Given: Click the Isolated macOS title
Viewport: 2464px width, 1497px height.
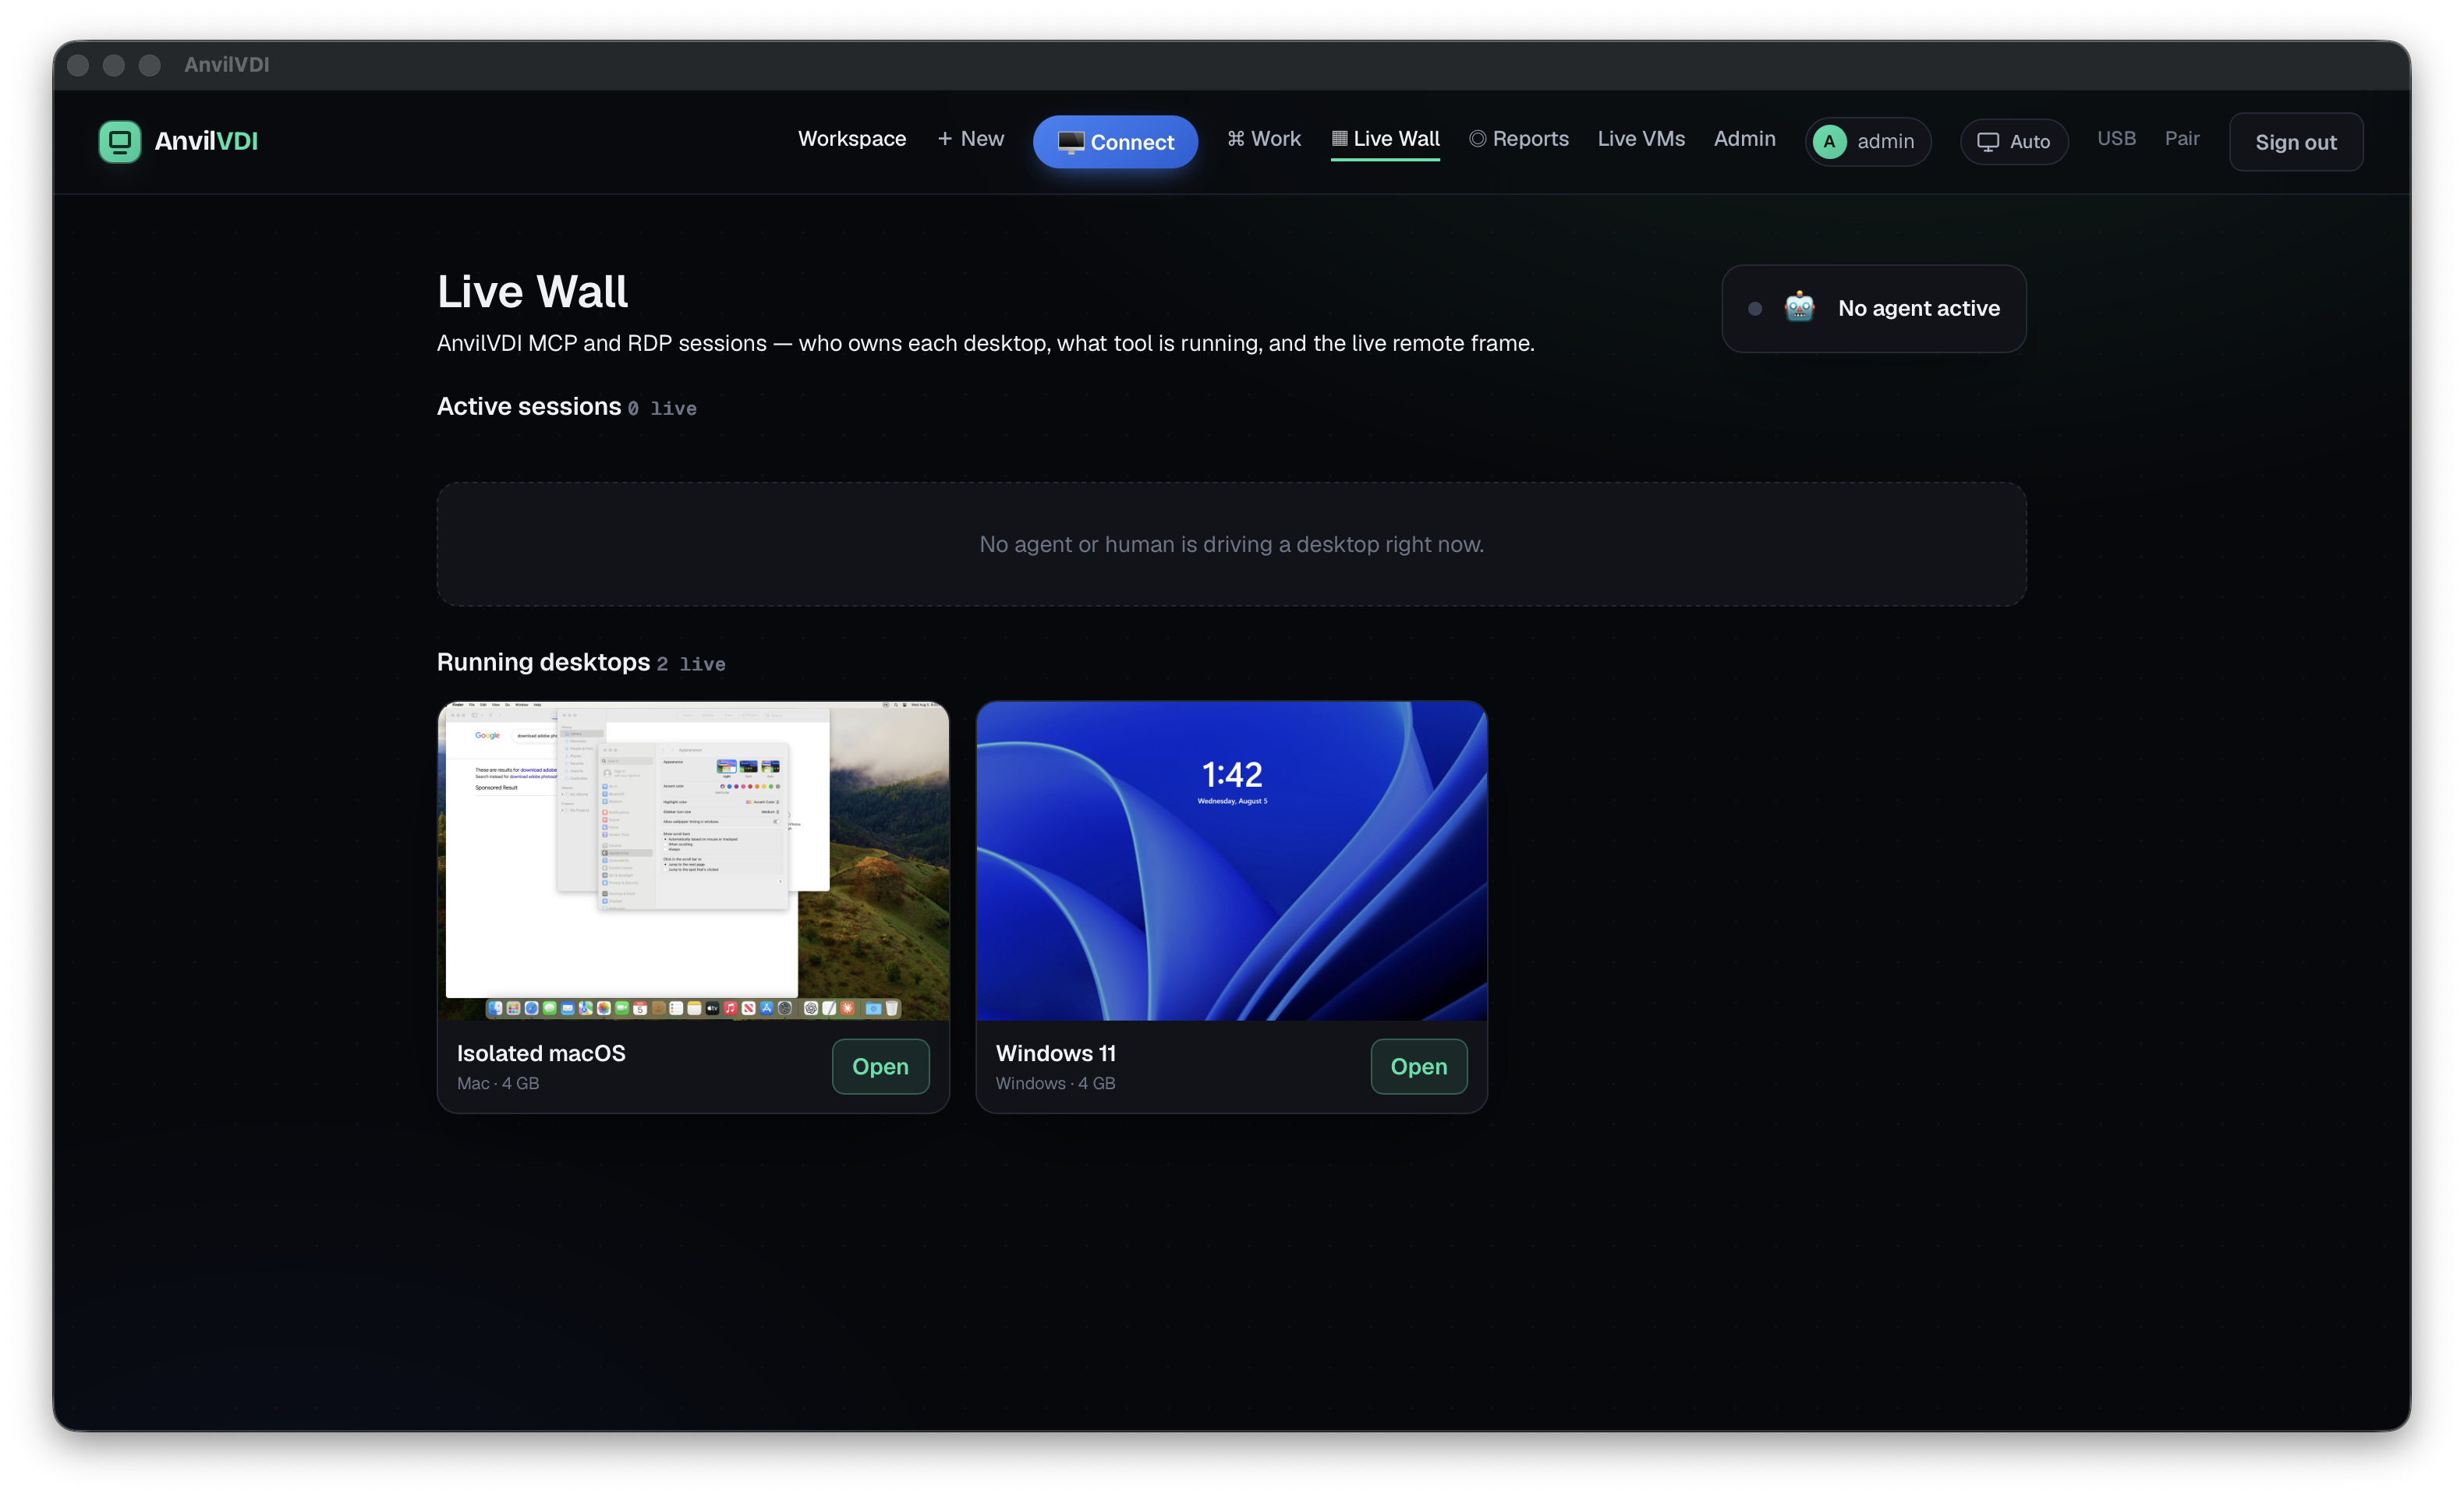Looking at the screenshot, I should (x=541, y=1053).
